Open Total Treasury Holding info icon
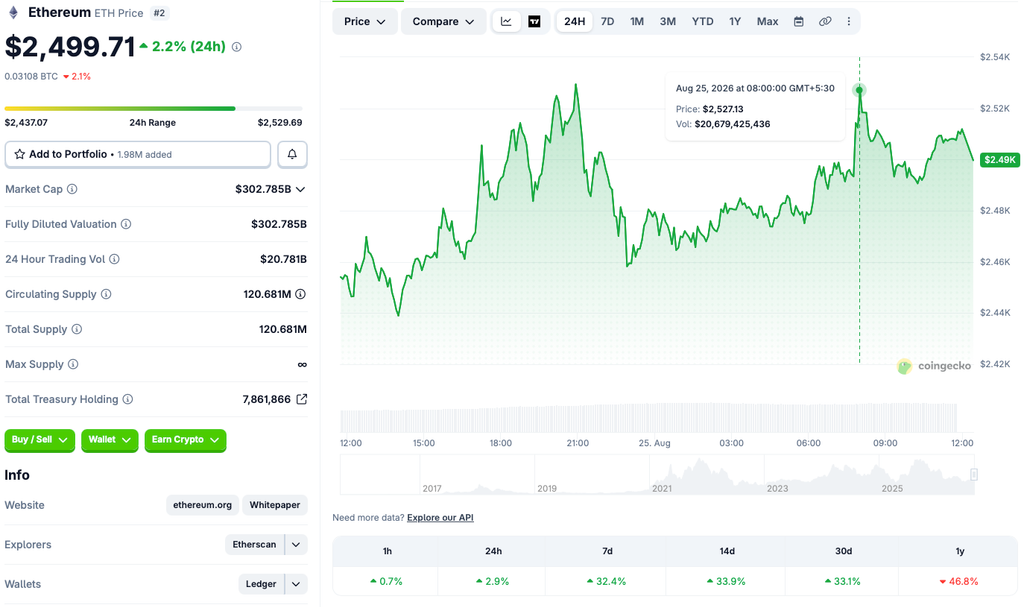1024x607 pixels. (x=128, y=399)
